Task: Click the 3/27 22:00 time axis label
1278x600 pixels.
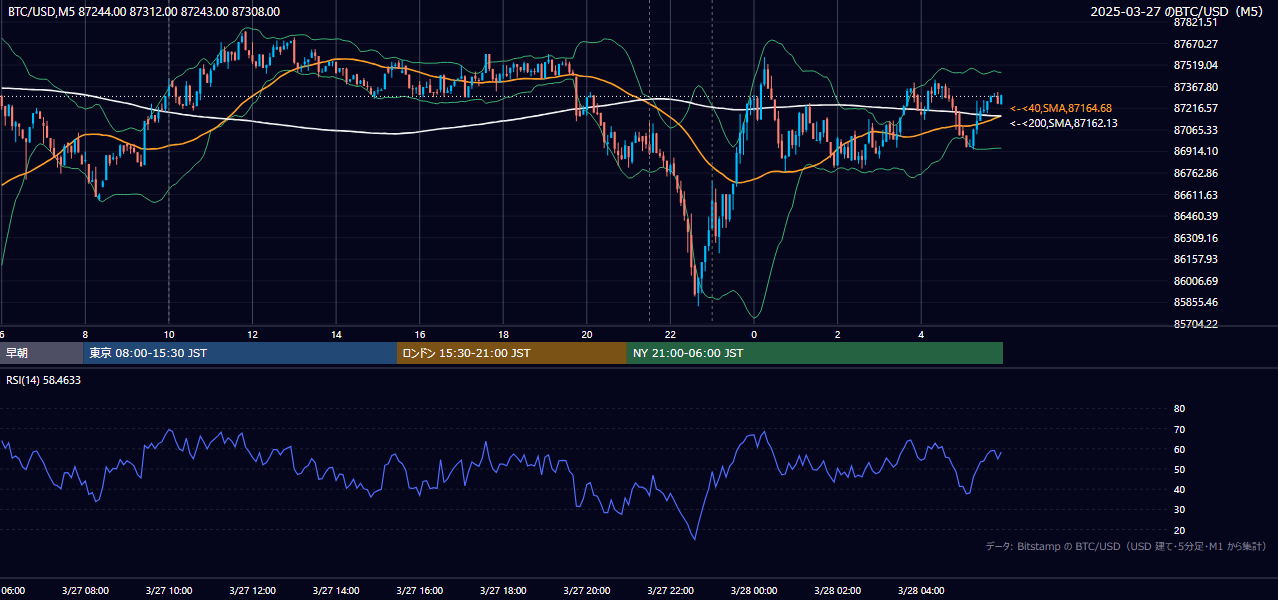Action: (x=670, y=591)
